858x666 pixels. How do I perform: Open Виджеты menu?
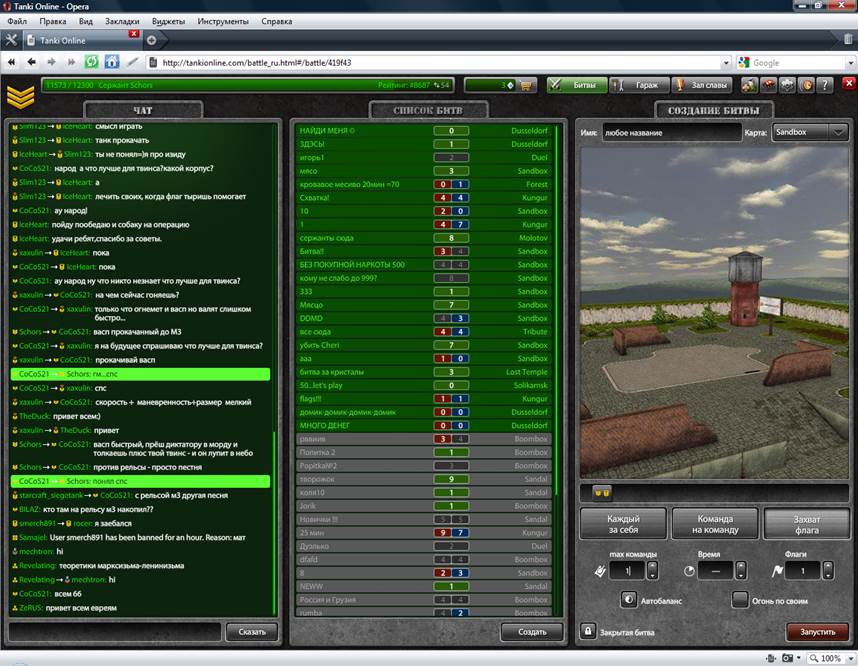click(168, 21)
